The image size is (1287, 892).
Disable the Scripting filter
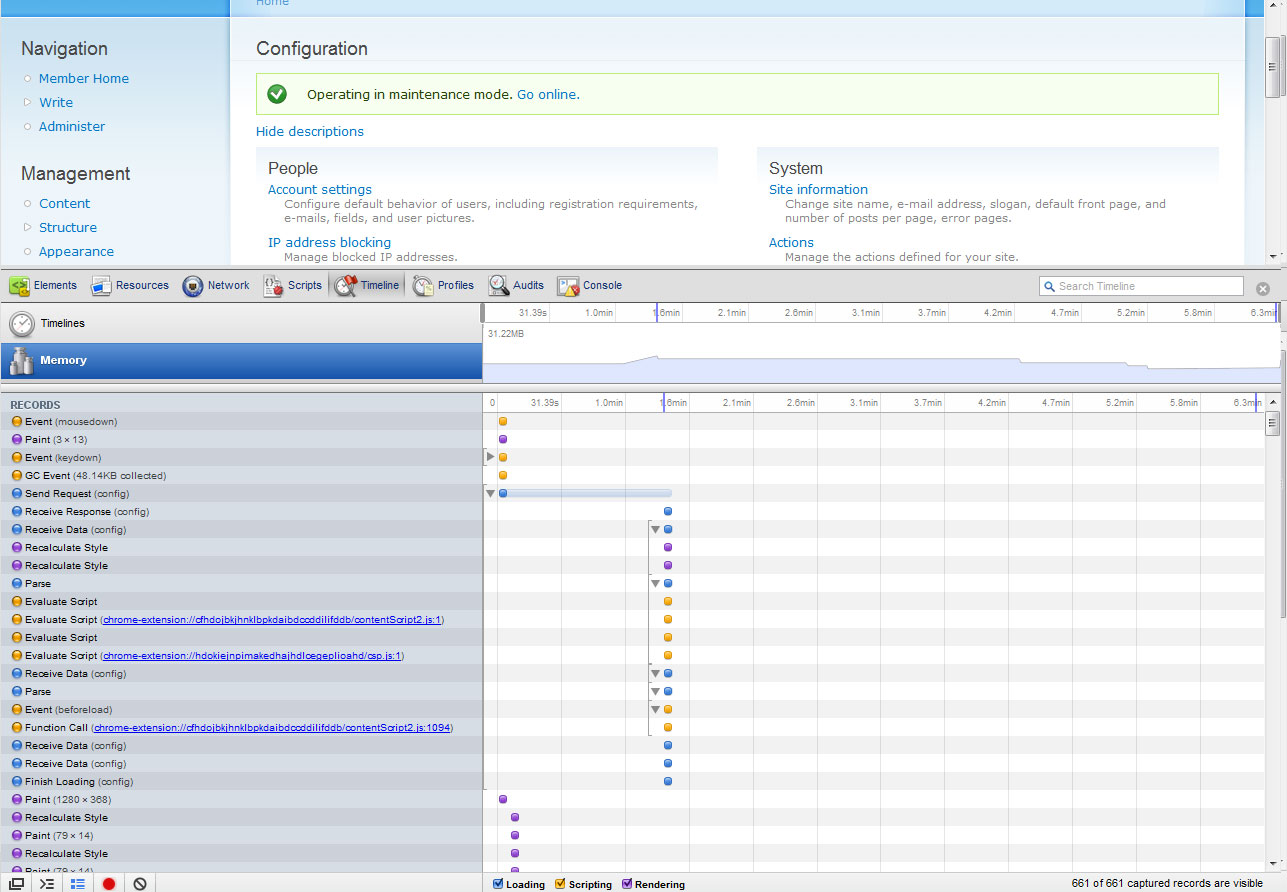[561, 884]
